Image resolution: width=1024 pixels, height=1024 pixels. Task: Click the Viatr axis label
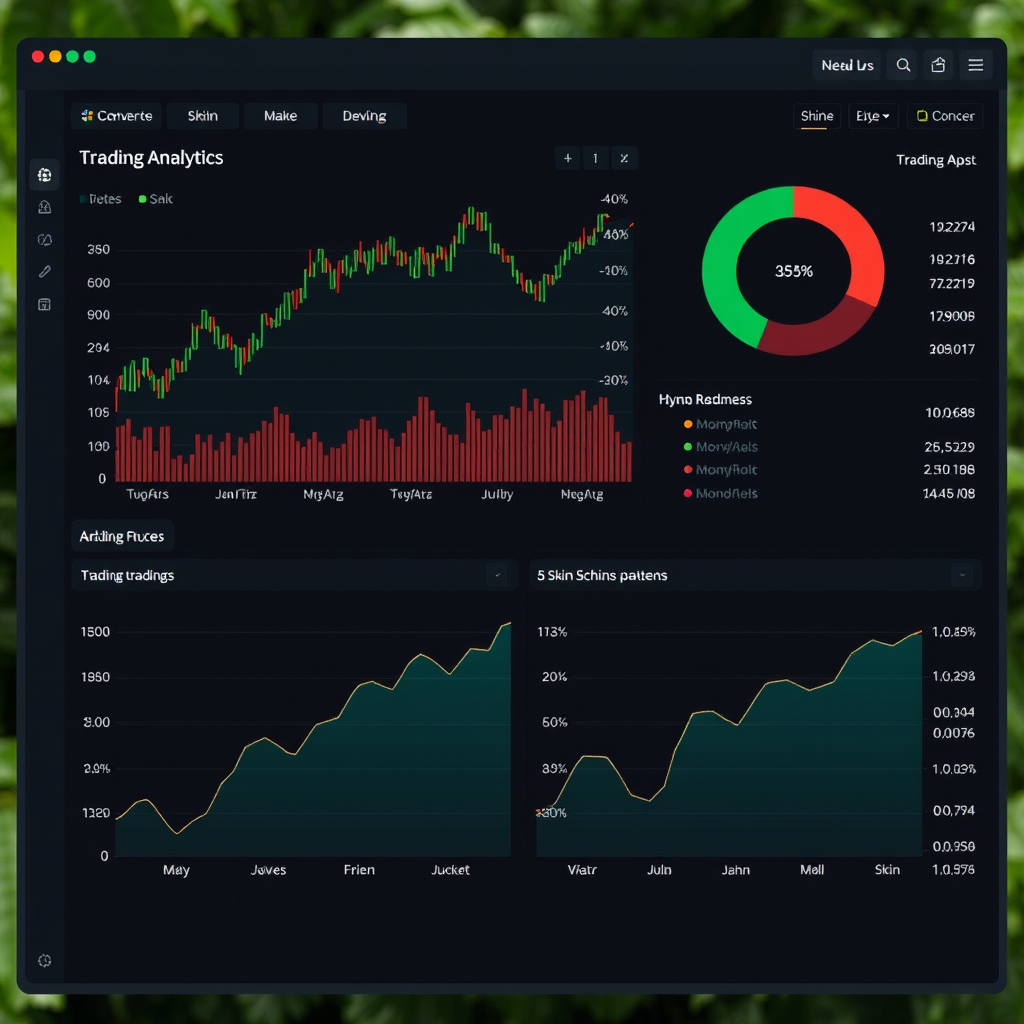[x=582, y=870]
